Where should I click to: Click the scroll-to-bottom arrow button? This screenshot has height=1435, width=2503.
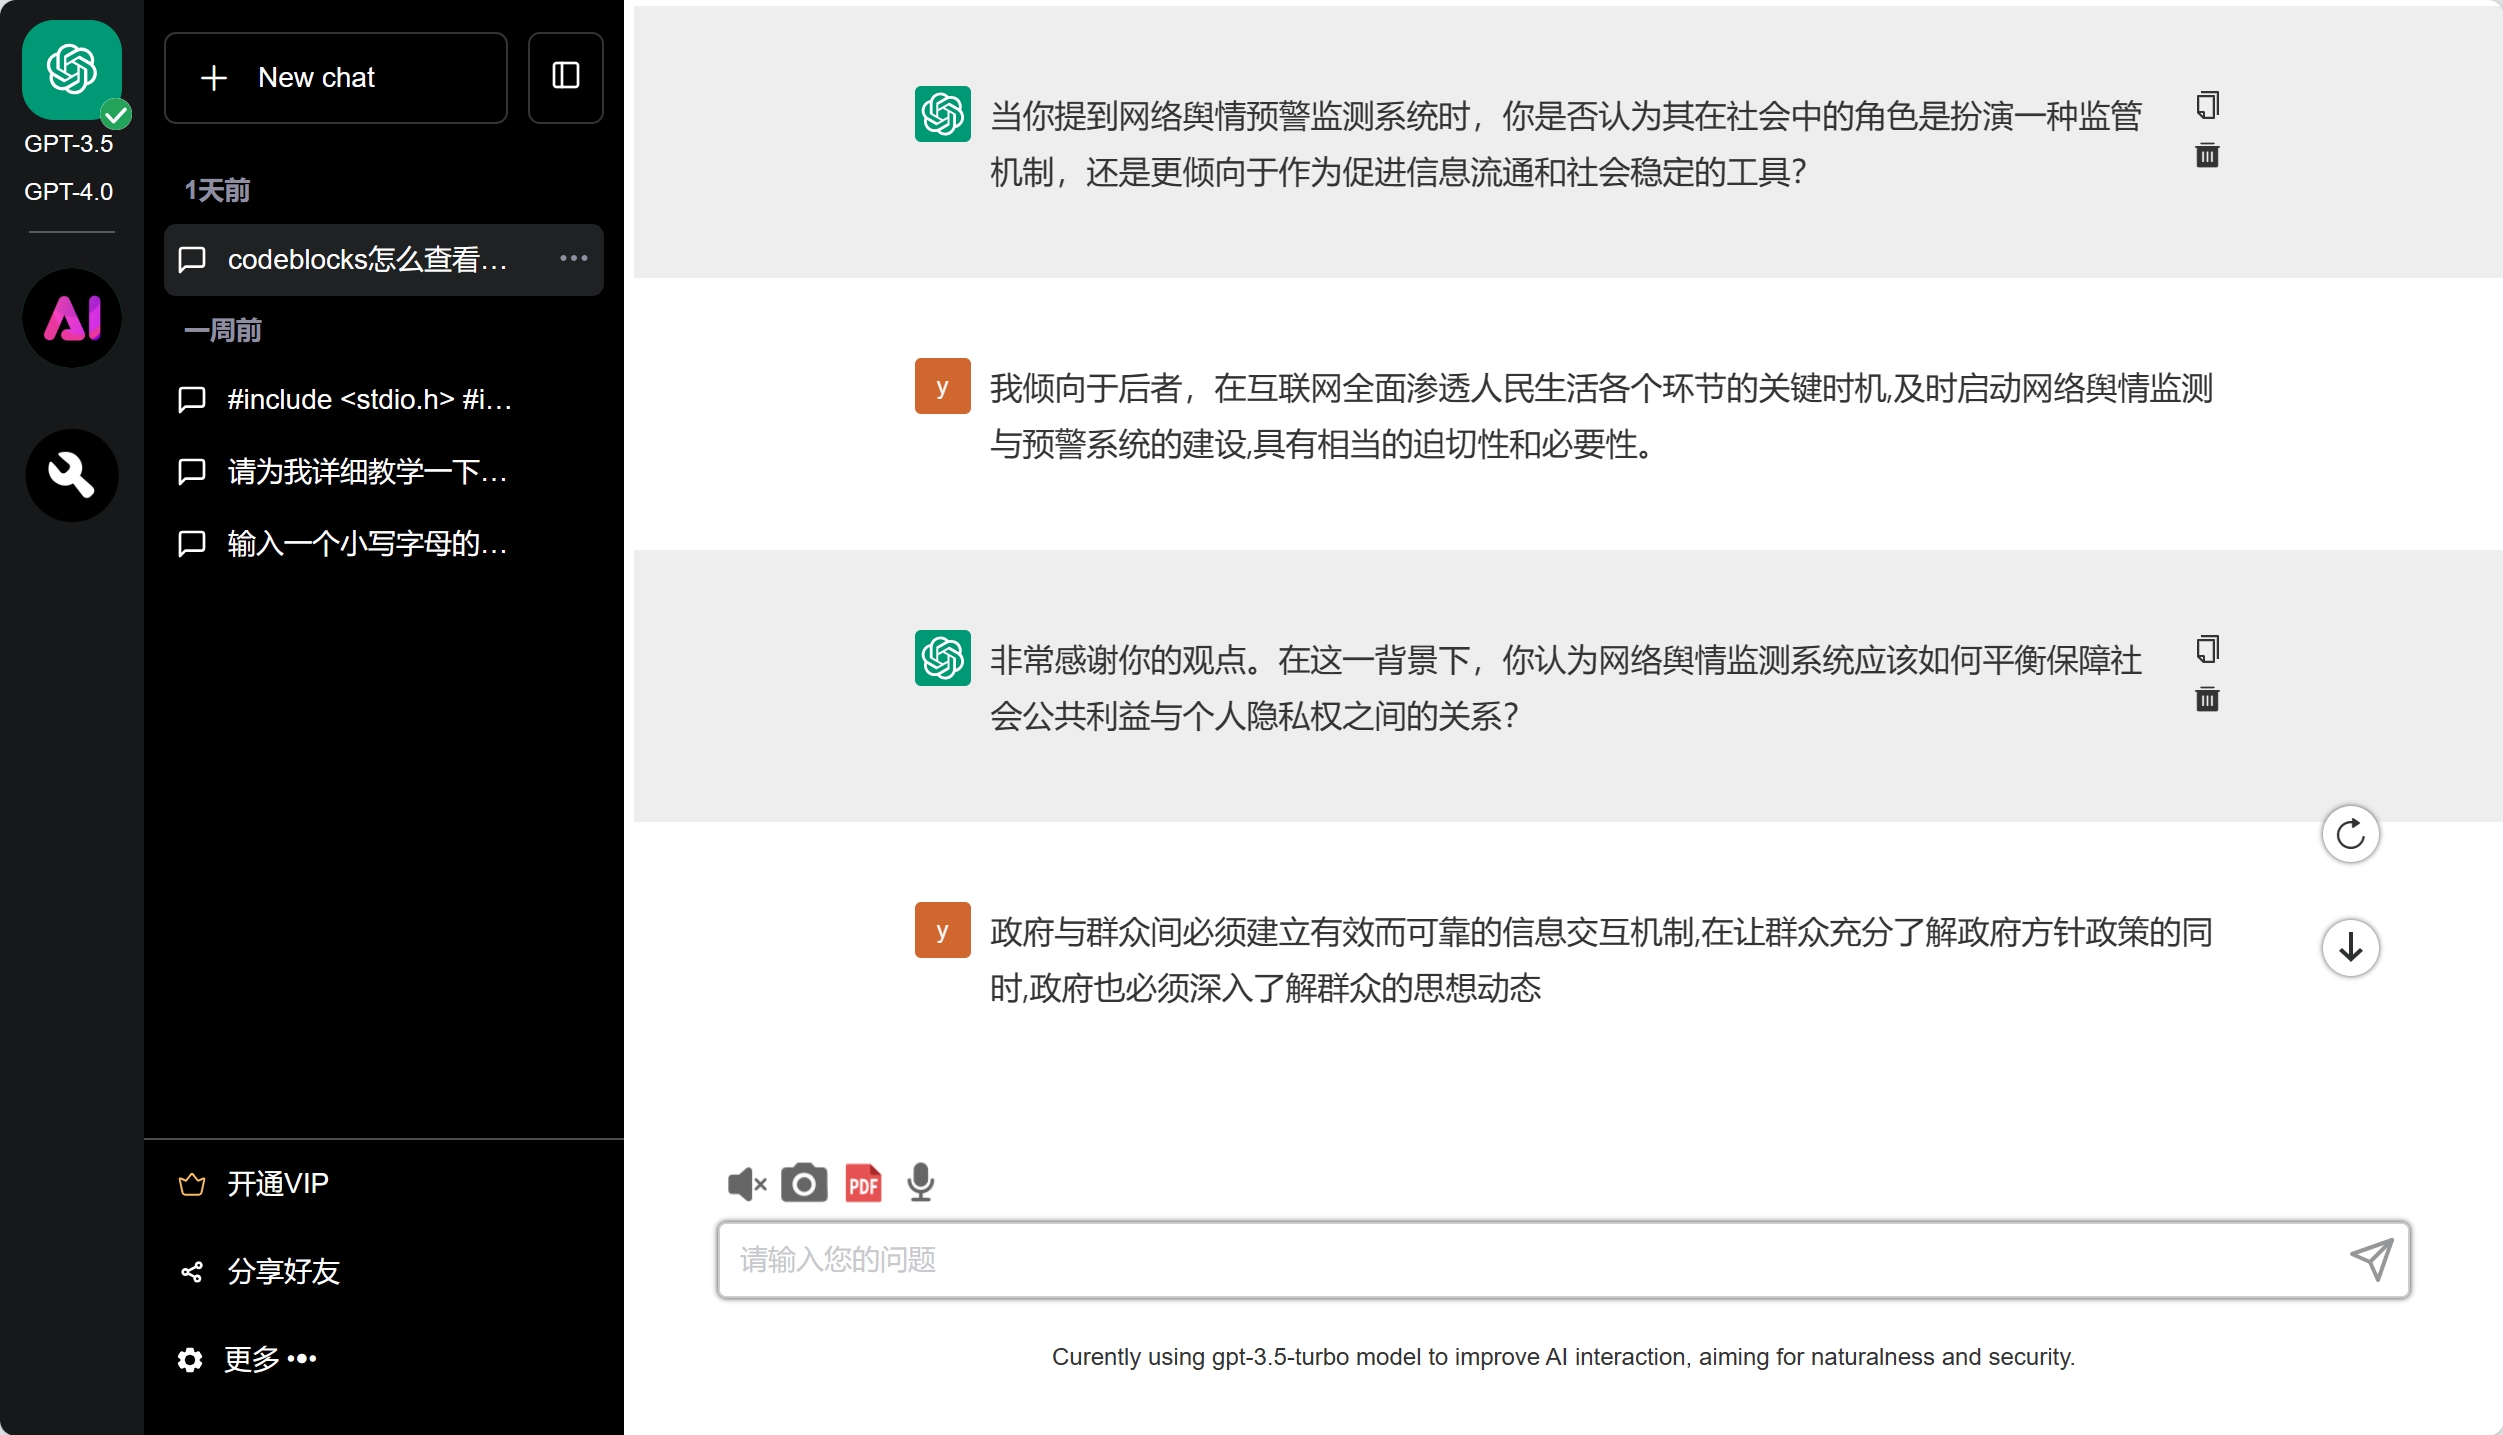(x=2350, y=947)
